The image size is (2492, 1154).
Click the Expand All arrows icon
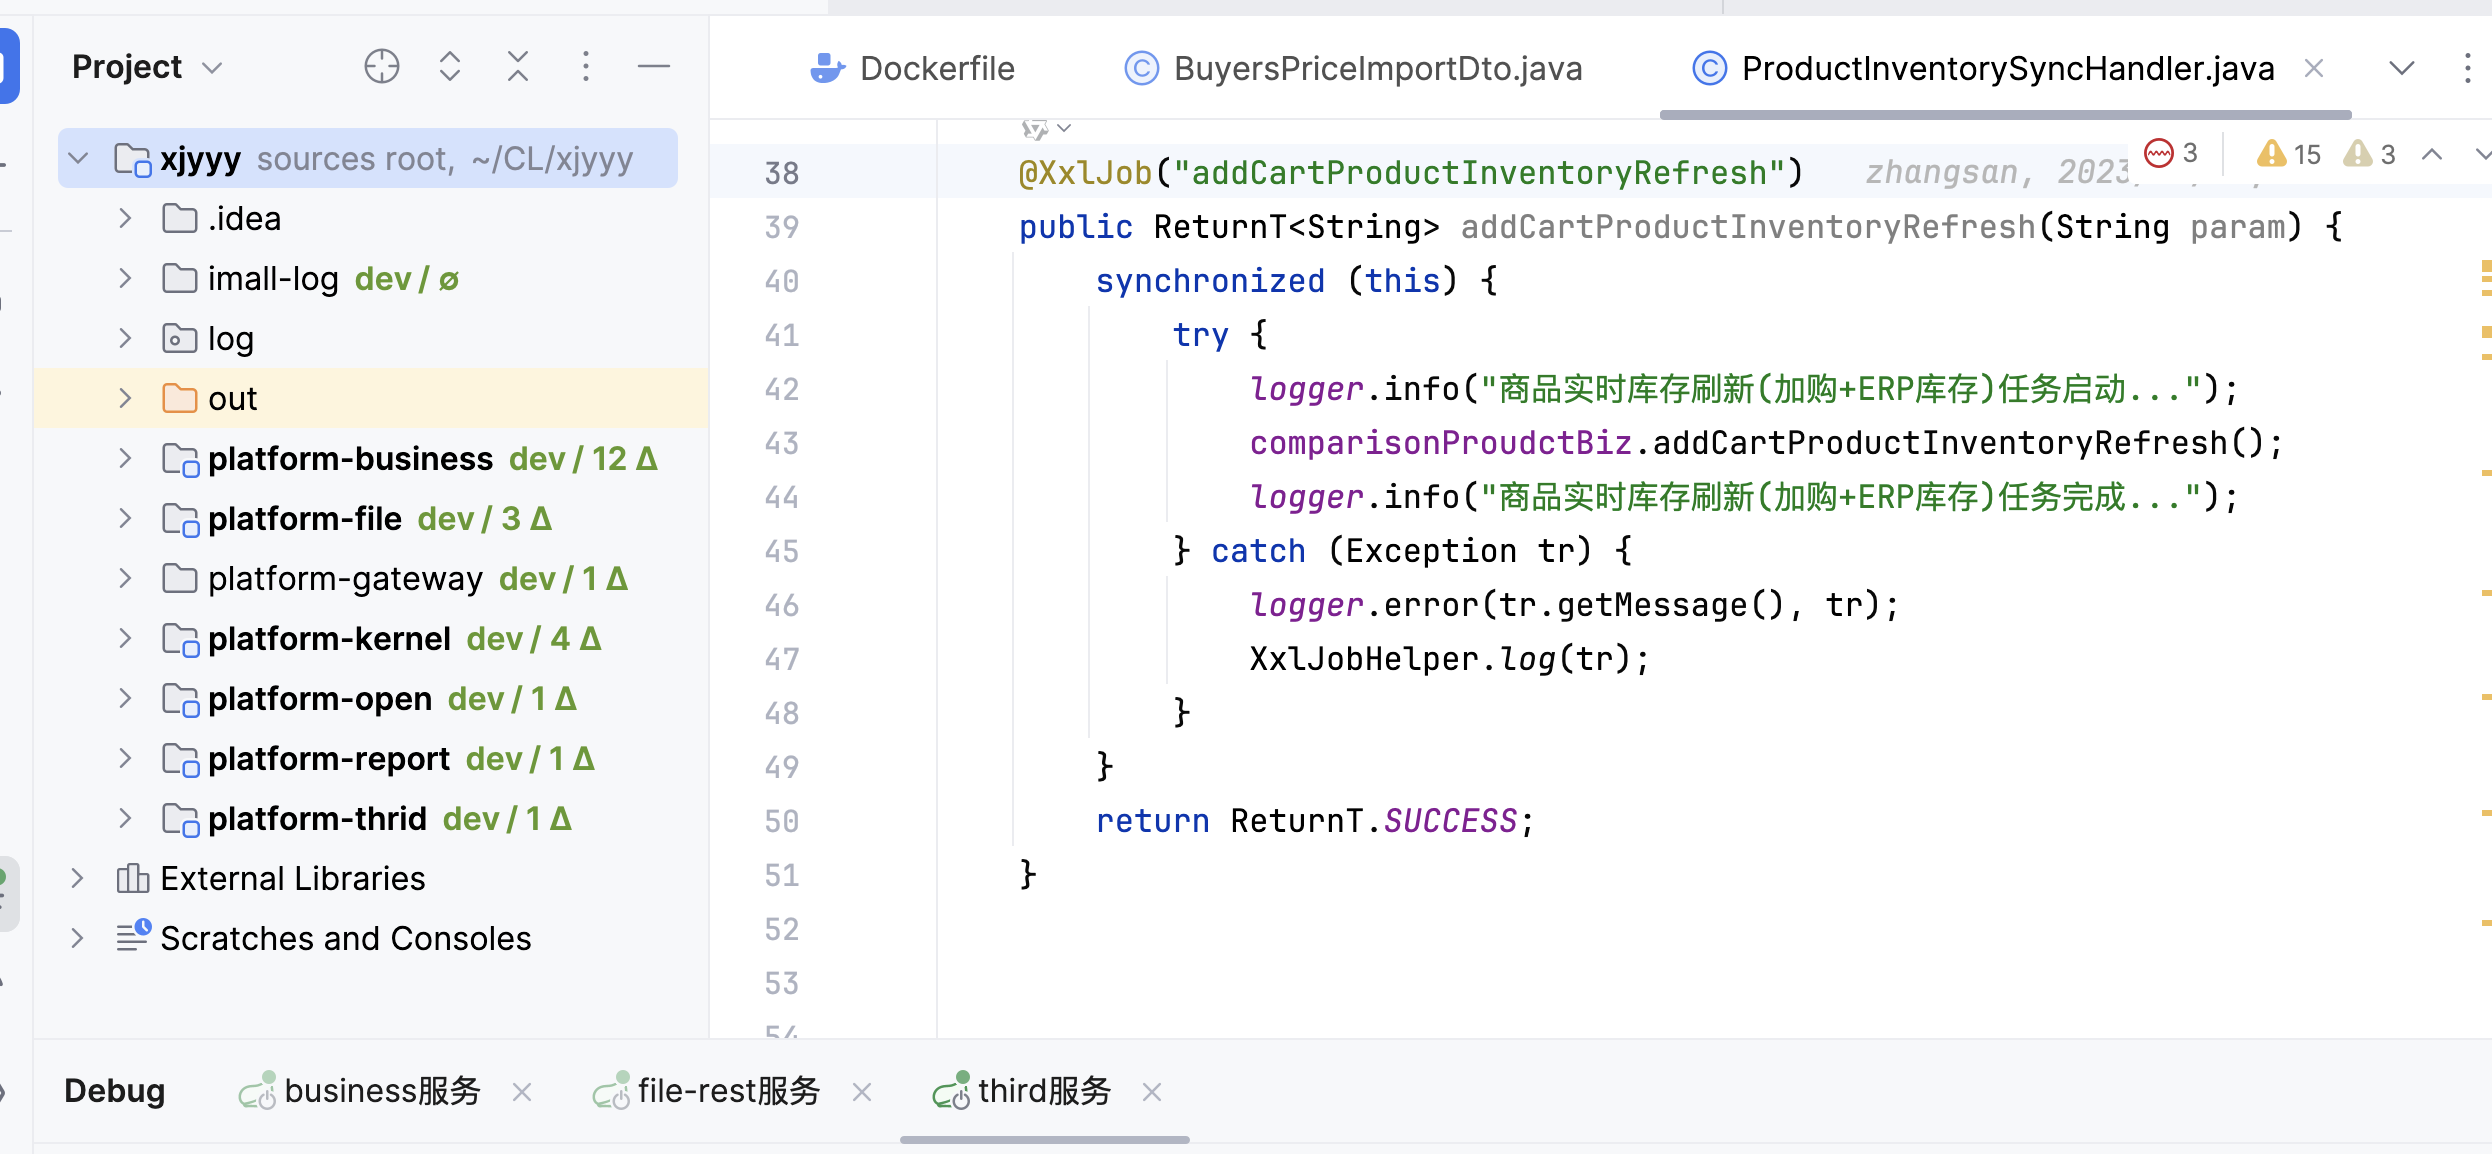tap(450, 67)
